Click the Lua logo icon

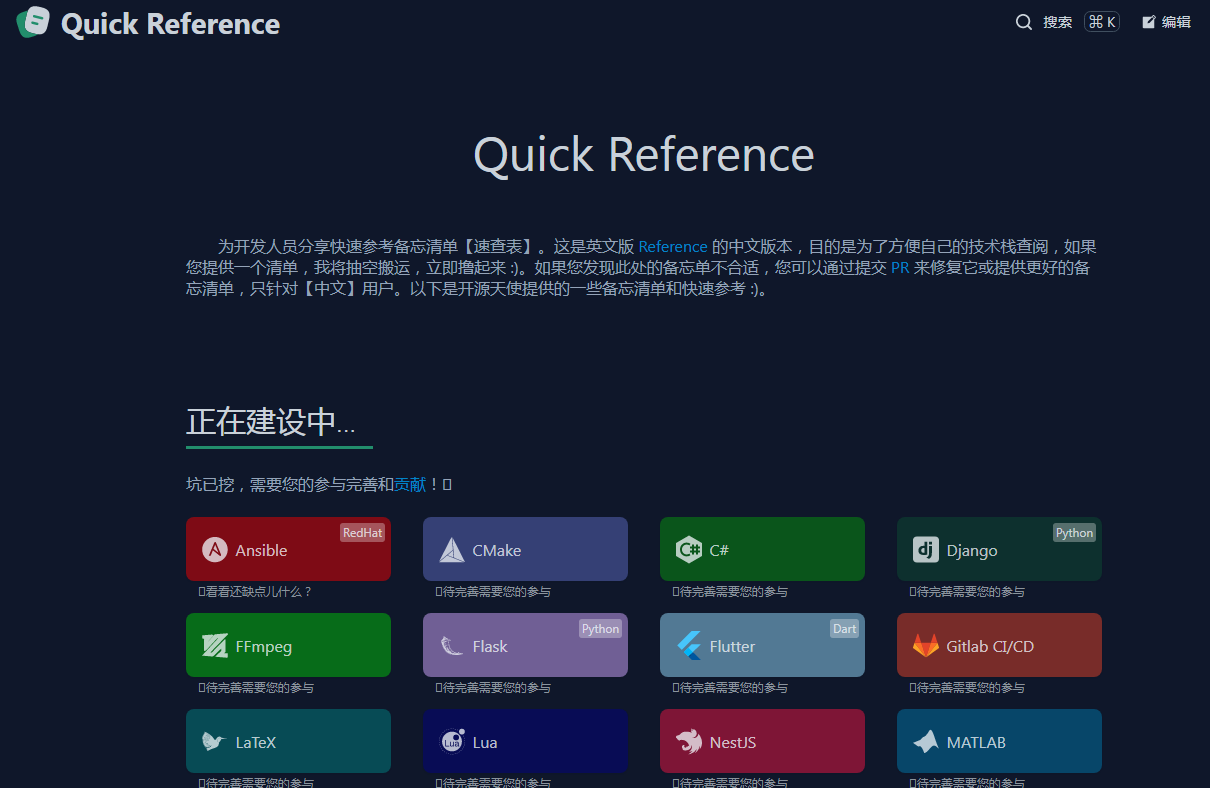[x=452, y=742]
